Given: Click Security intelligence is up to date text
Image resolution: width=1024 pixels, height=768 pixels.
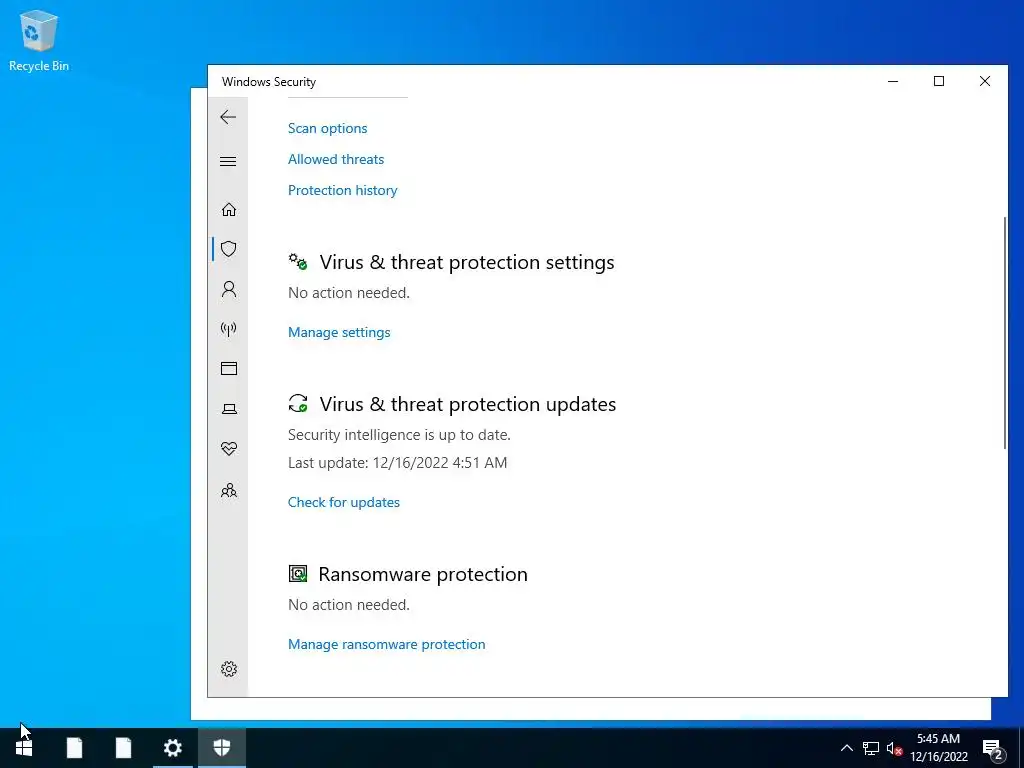Looking at the screenshot, I should (399, 435).
